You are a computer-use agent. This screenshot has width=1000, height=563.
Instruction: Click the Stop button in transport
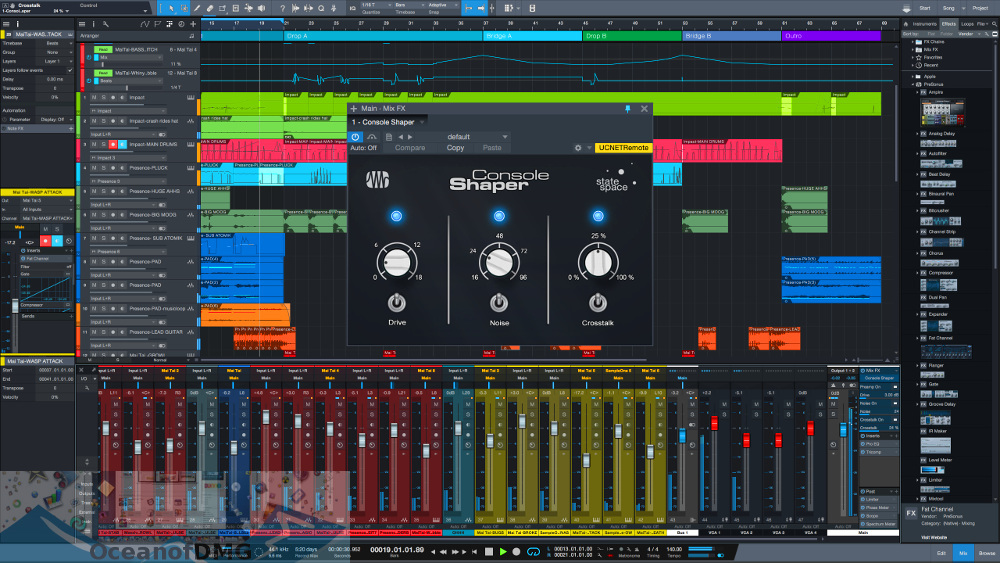(x=489, y=552)
